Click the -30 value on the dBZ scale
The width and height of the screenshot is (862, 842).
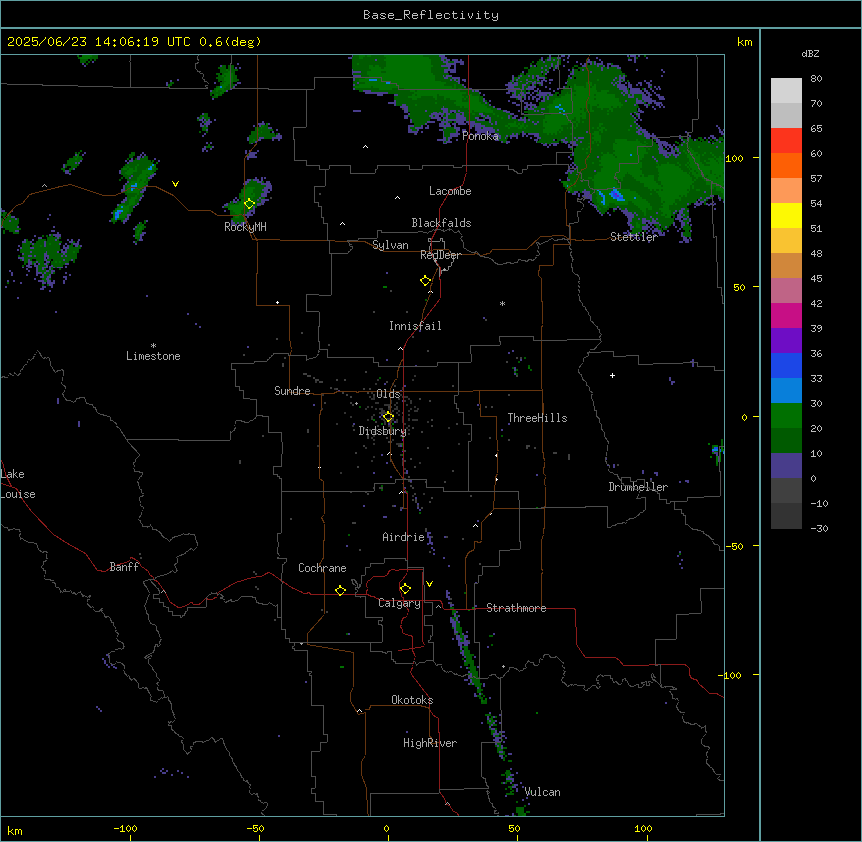coord(819,528)
